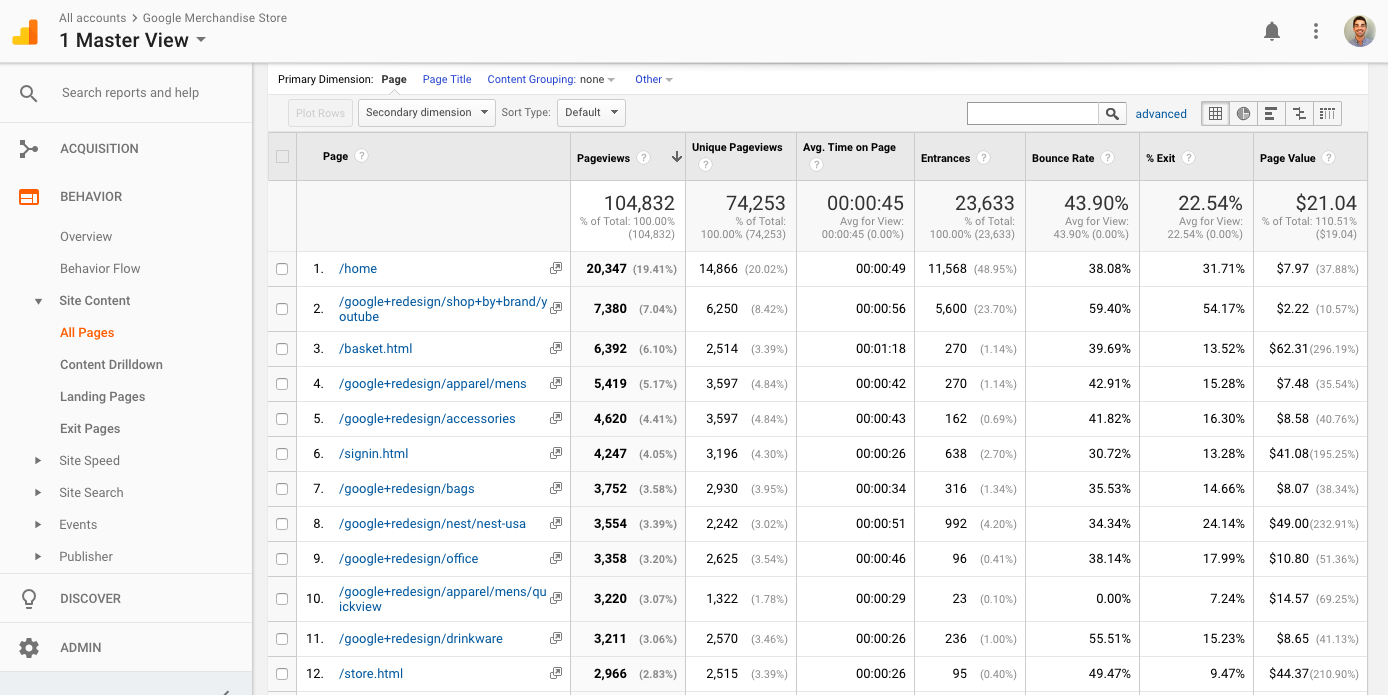Toggle the select-all header checkbox

pyautogui.click(x=282, y=157)
